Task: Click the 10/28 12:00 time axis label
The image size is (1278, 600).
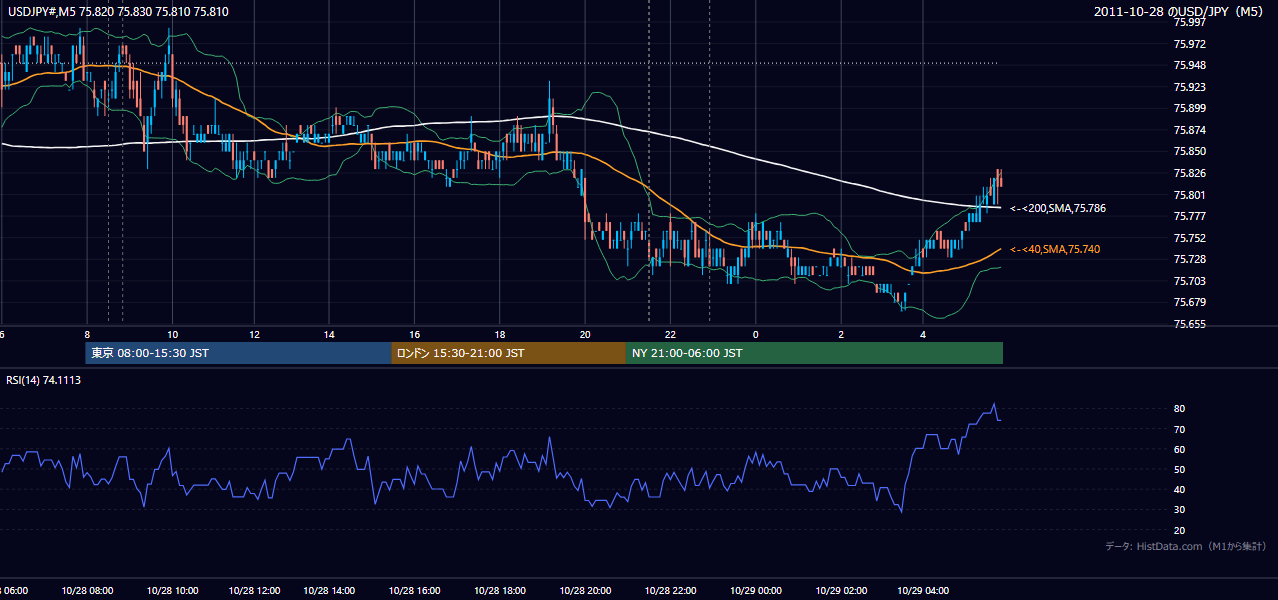Action: (254, 591)
